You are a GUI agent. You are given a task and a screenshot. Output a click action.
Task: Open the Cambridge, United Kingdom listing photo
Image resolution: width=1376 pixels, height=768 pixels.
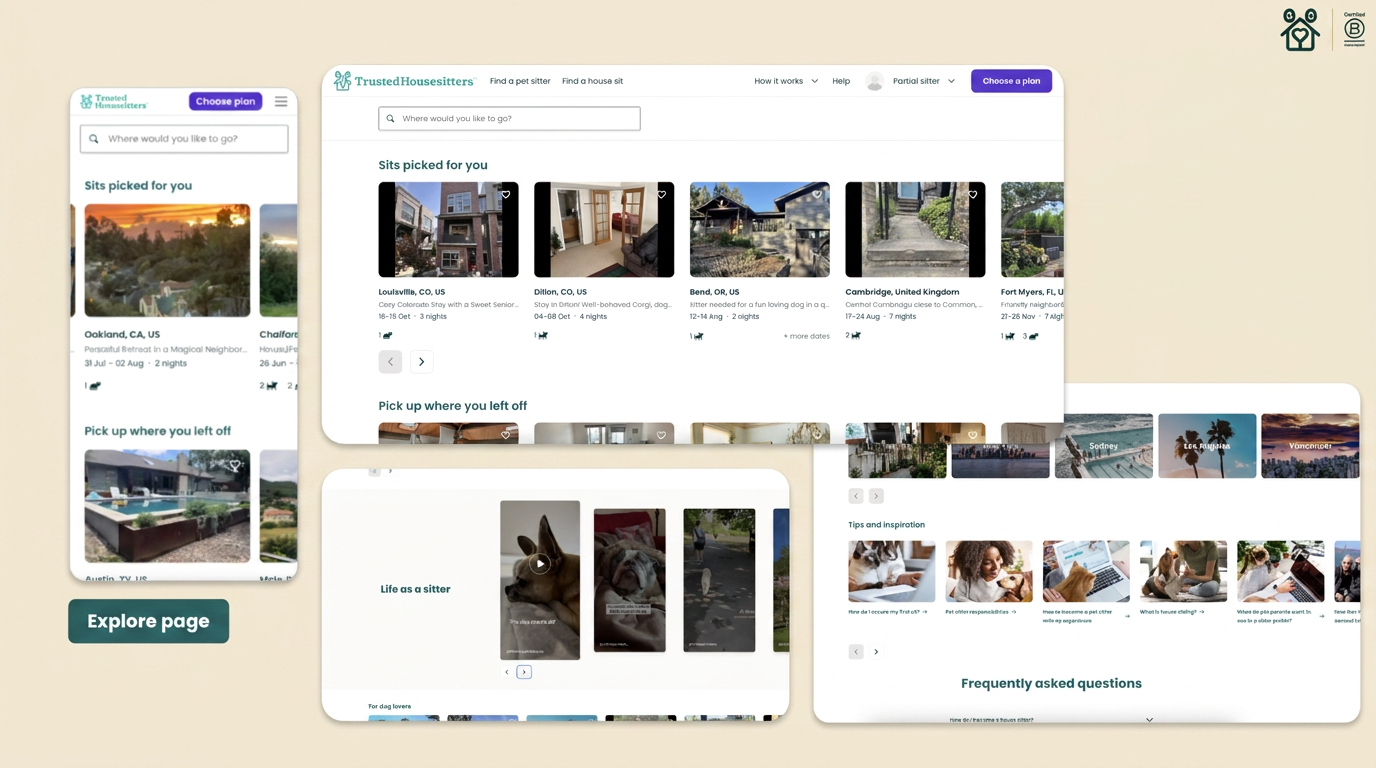click(915, 230)
